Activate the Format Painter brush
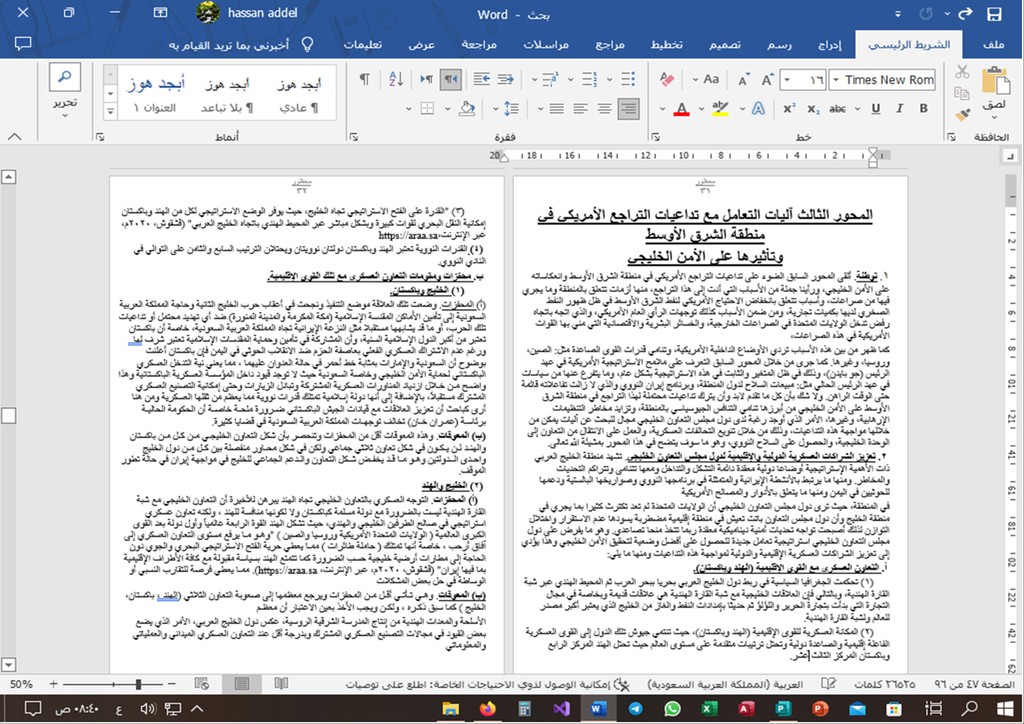 coord(962,115)
